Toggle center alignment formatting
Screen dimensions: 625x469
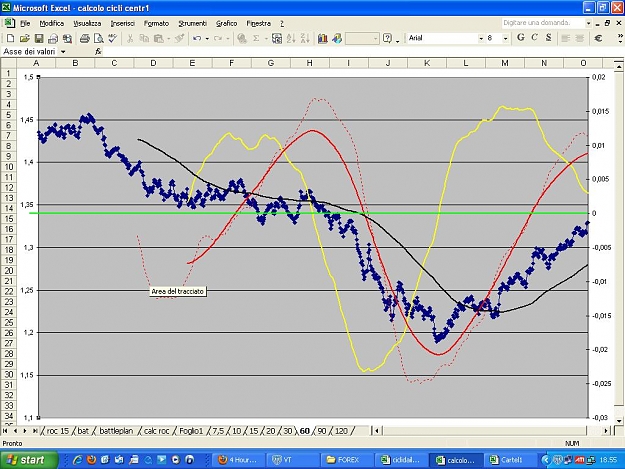coord(579,38)
